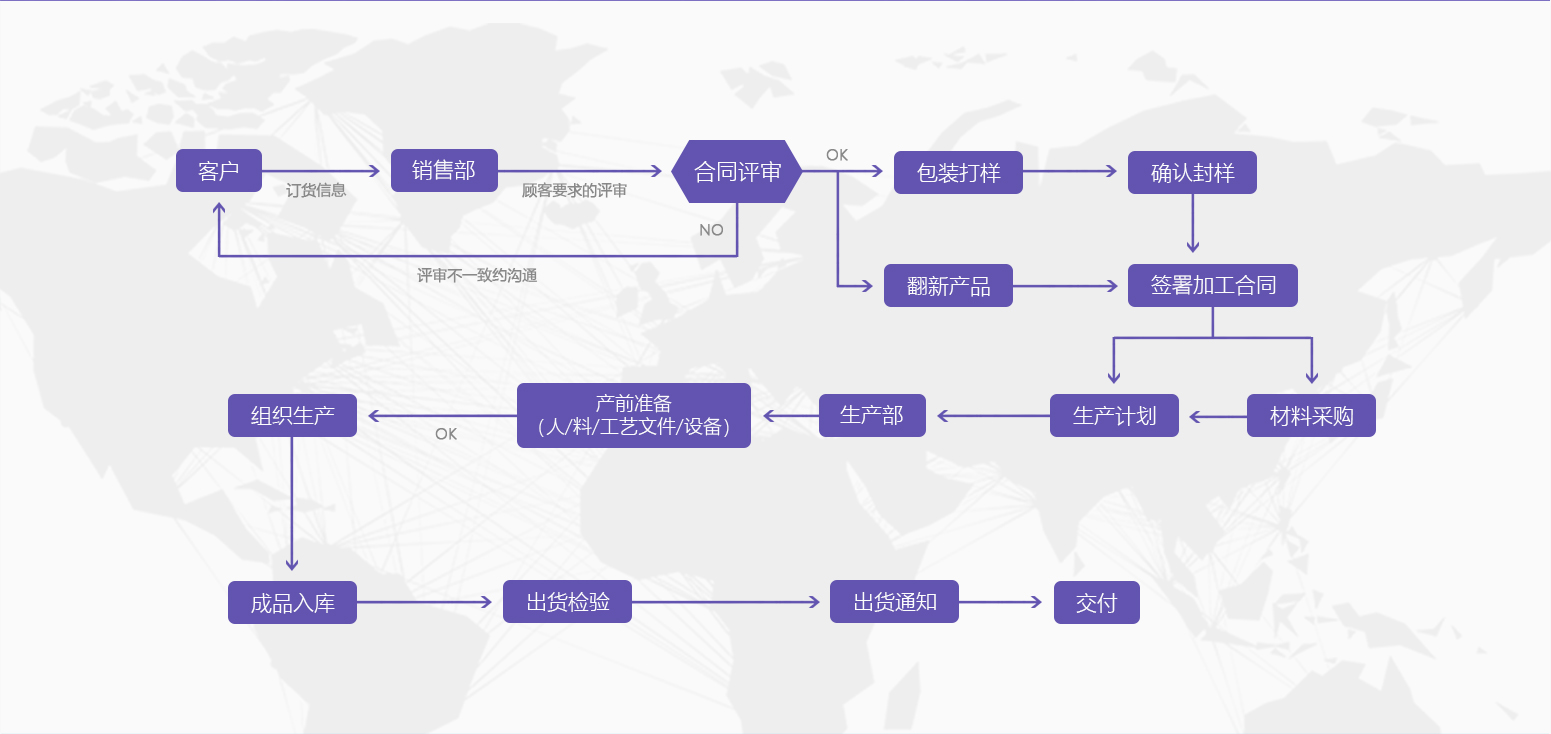Click the 成品入库 box
Viewport: 1551px width, 734px height.
tap(292, 603)
